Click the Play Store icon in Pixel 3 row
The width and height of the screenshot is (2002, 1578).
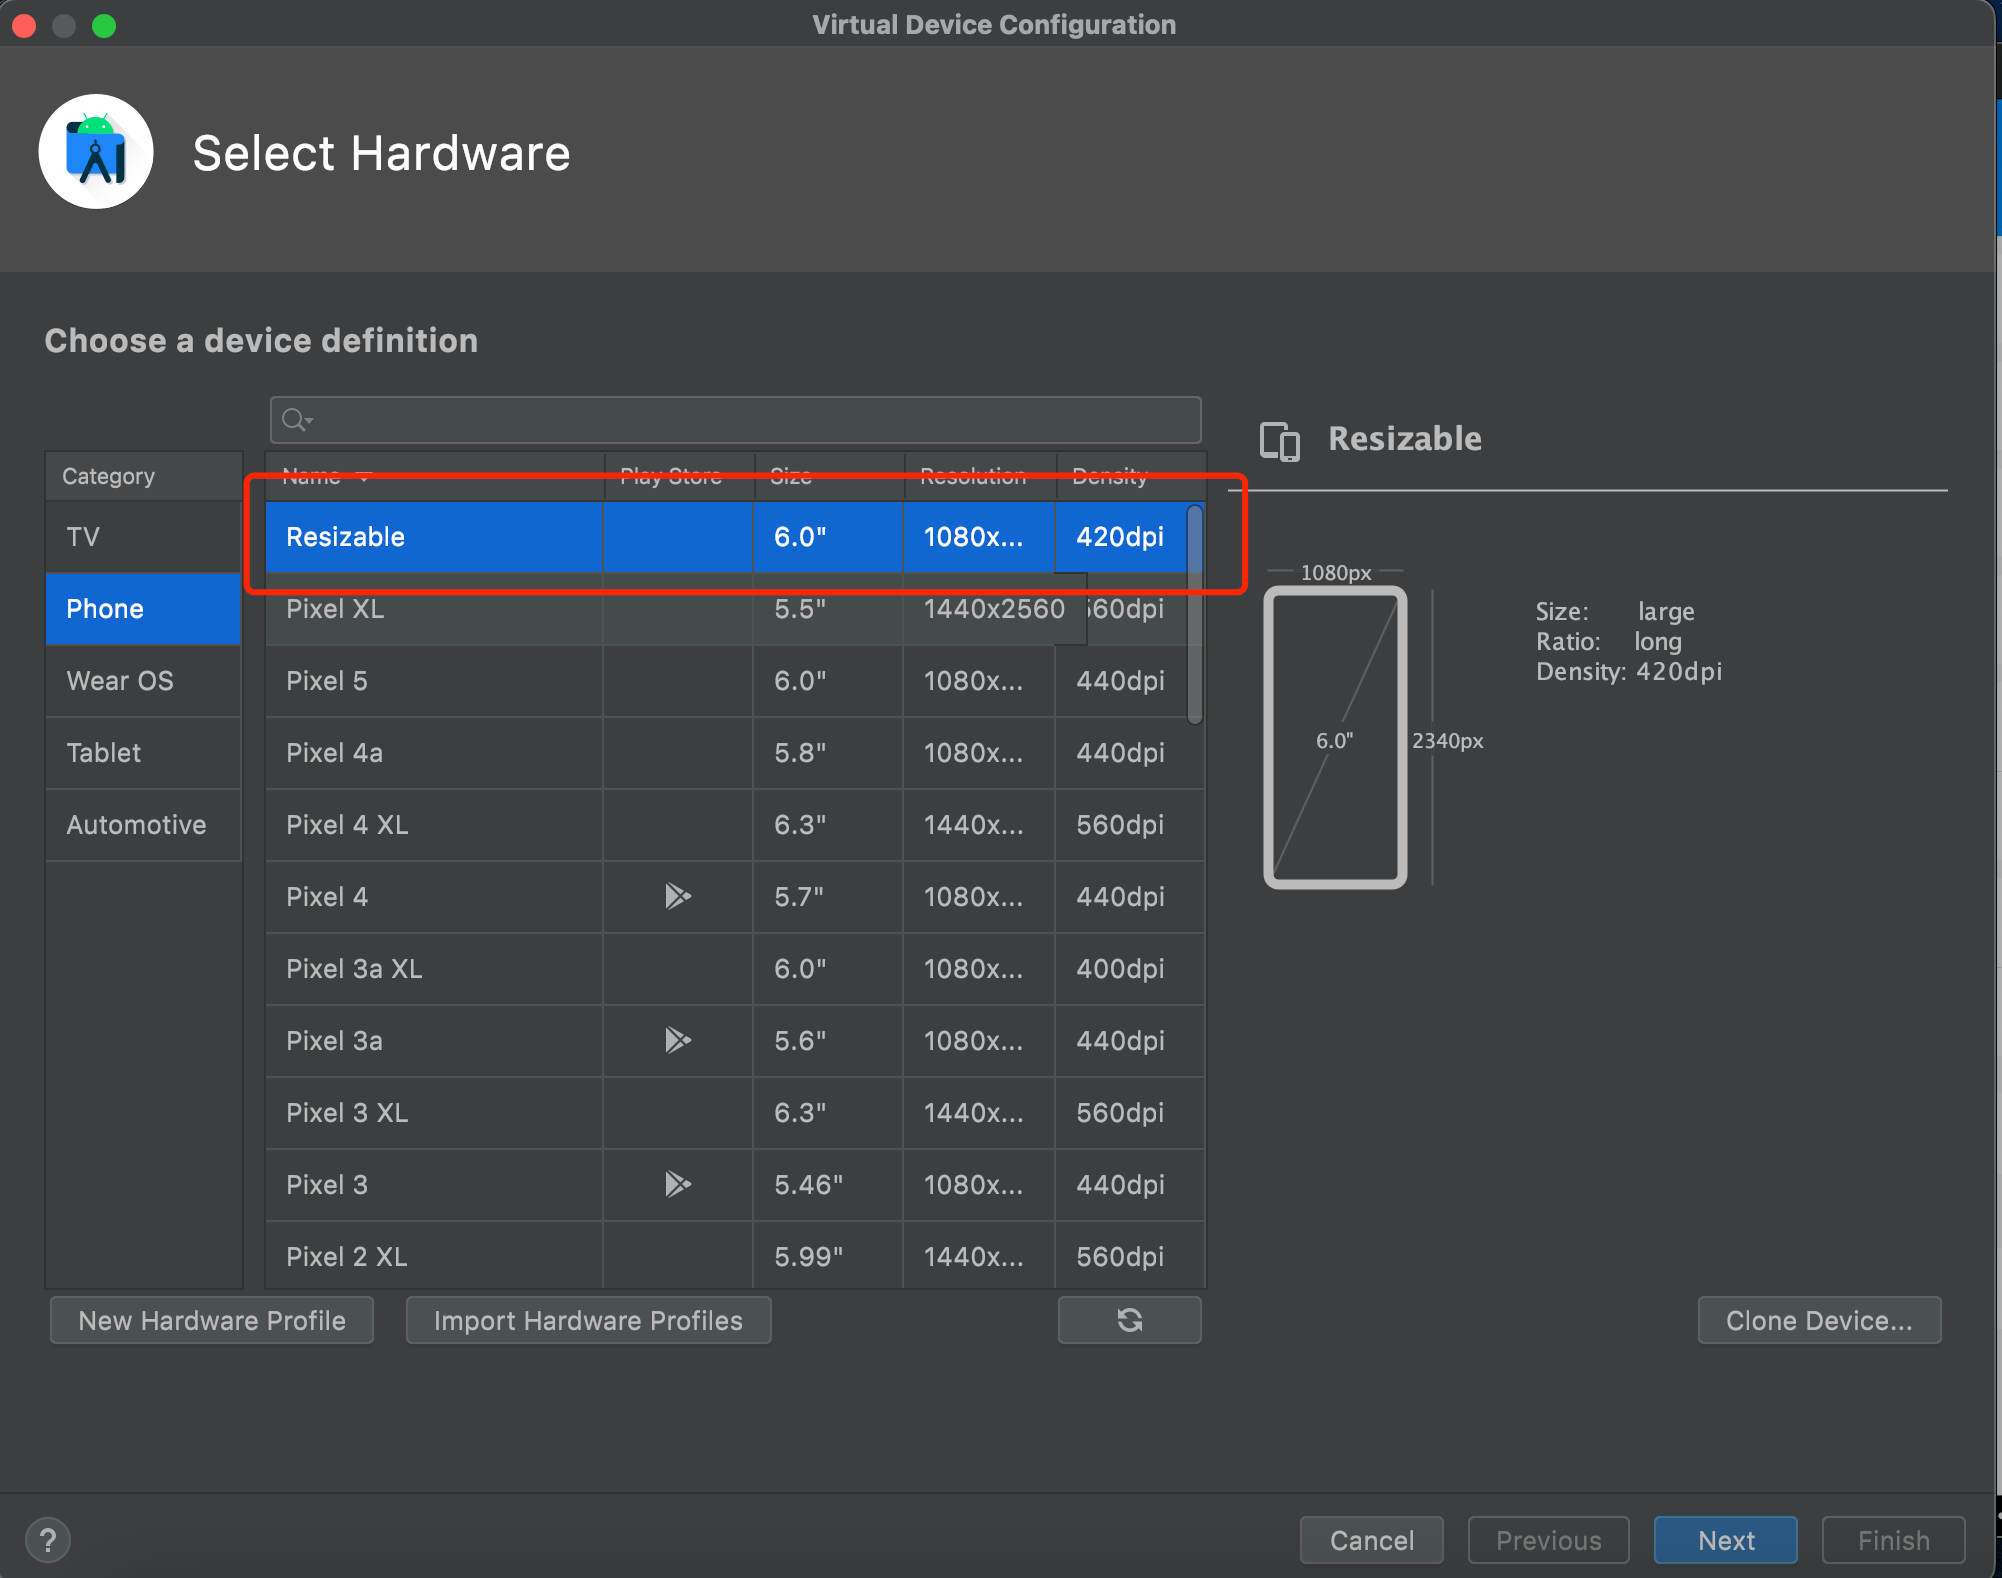coord(678,1184)
